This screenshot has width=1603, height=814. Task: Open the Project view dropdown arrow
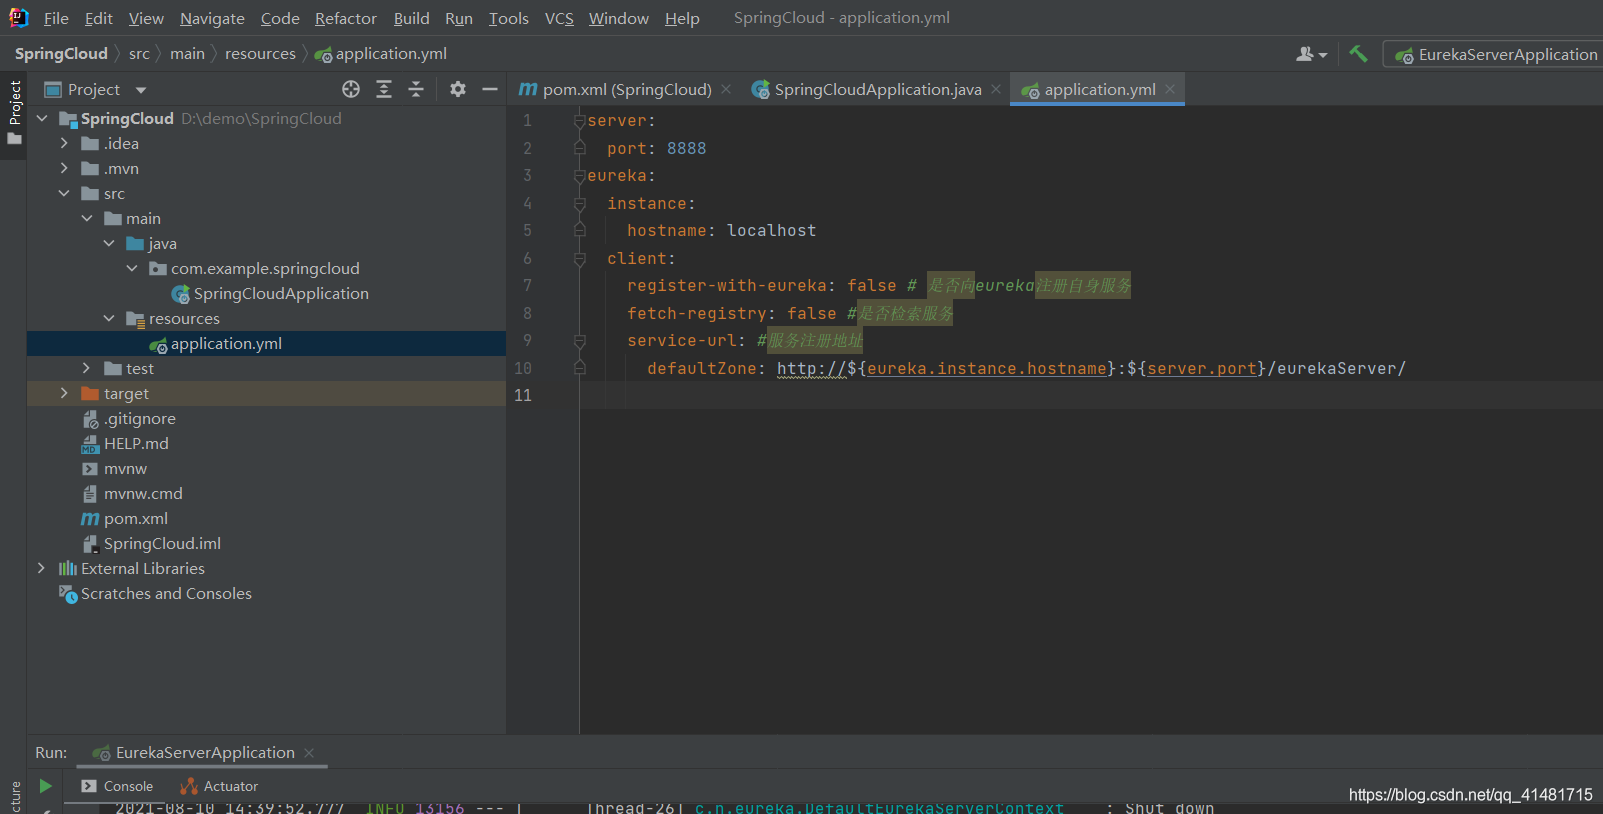[x=141, y=90]
